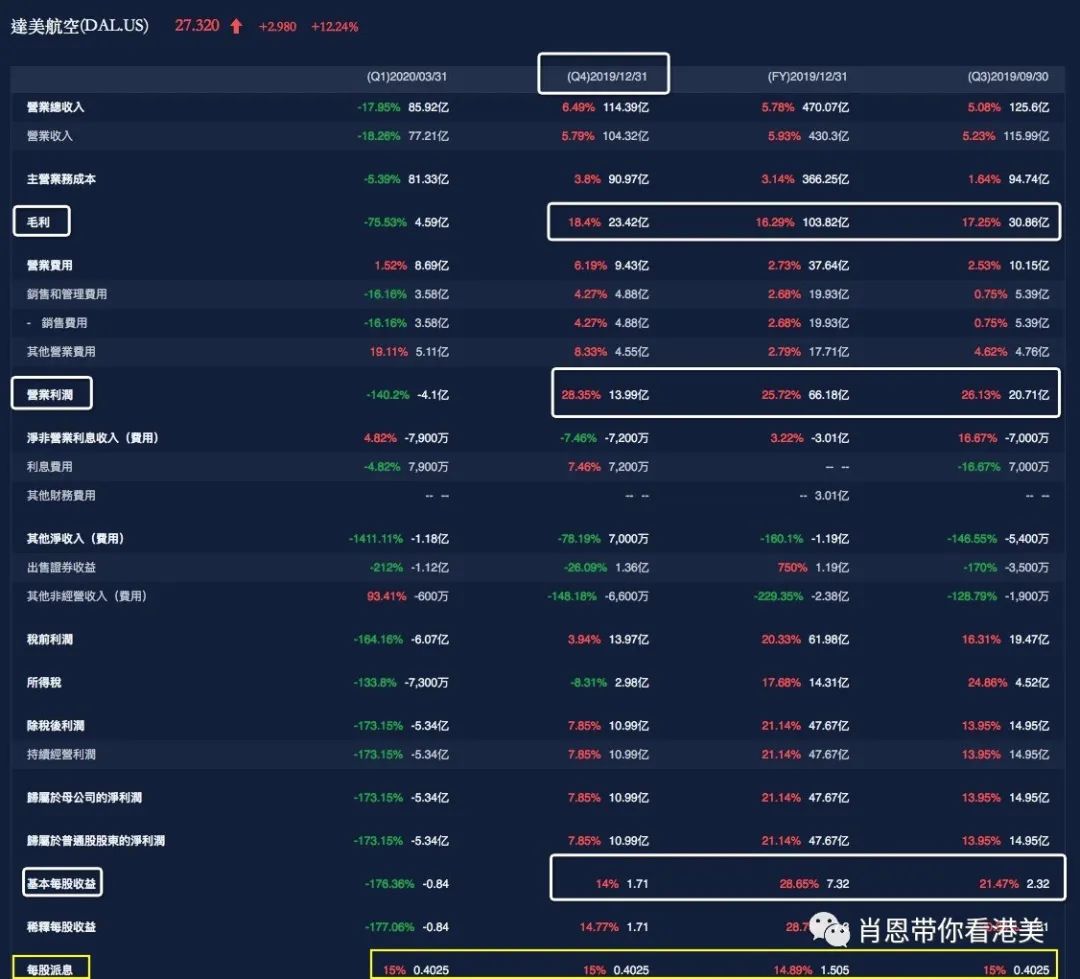This screenshot has height=979, width=1080.
Task: Click the 營業利潤 row label
Action: point(50,395)
